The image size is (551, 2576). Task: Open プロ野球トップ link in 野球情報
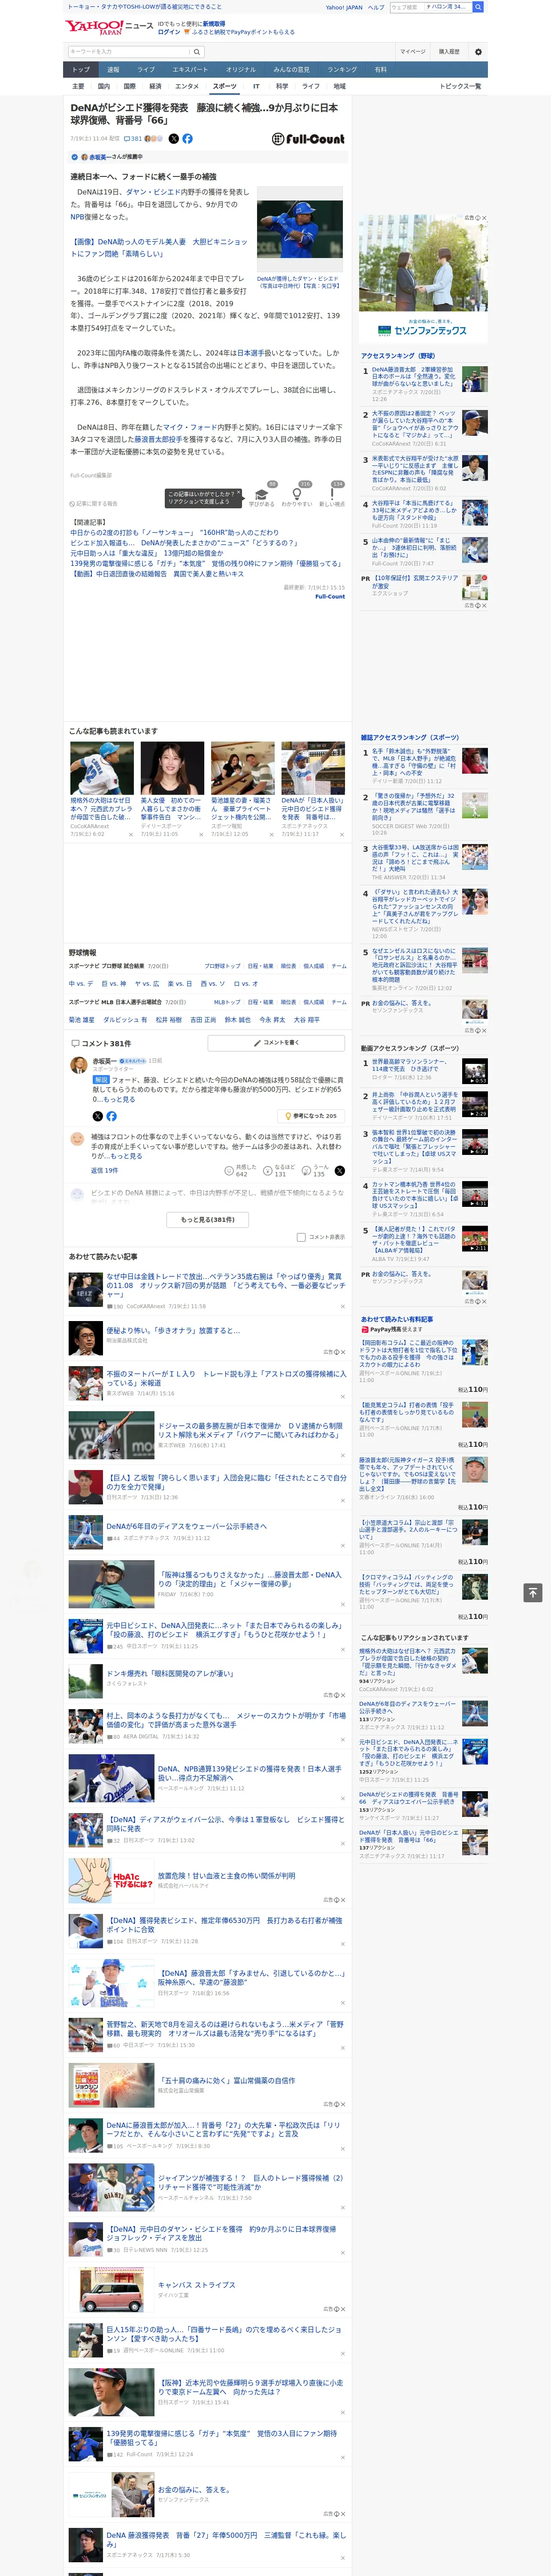coord(222,966)
